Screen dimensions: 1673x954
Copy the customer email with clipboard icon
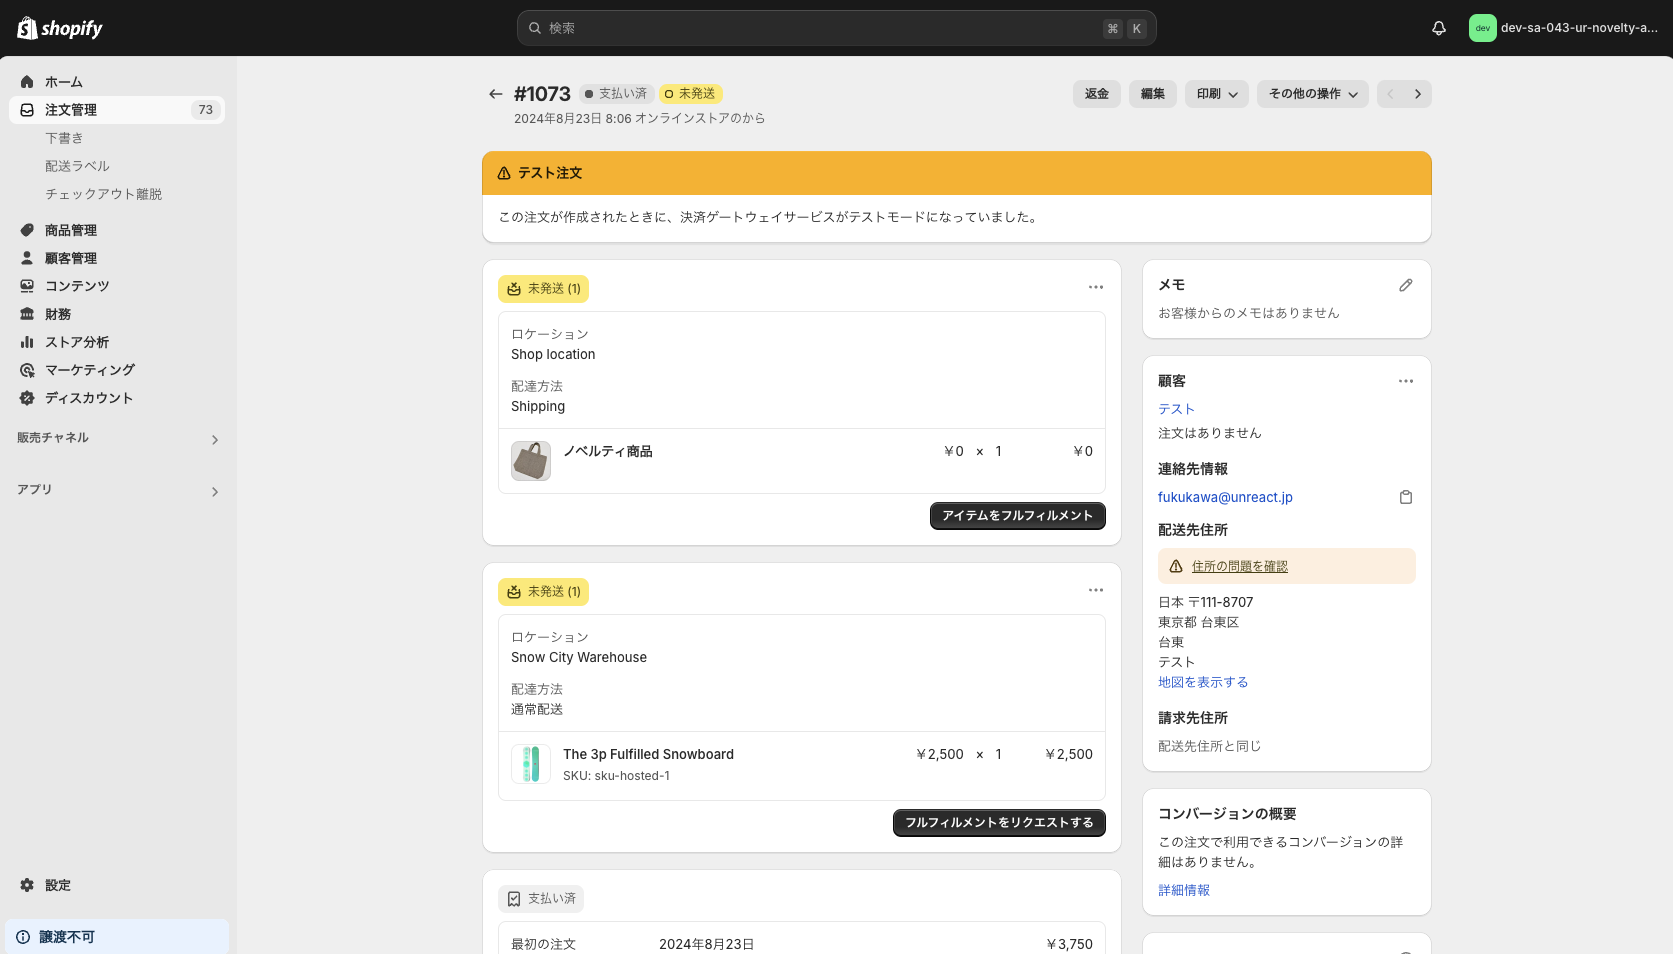(x=1406, y=497)
